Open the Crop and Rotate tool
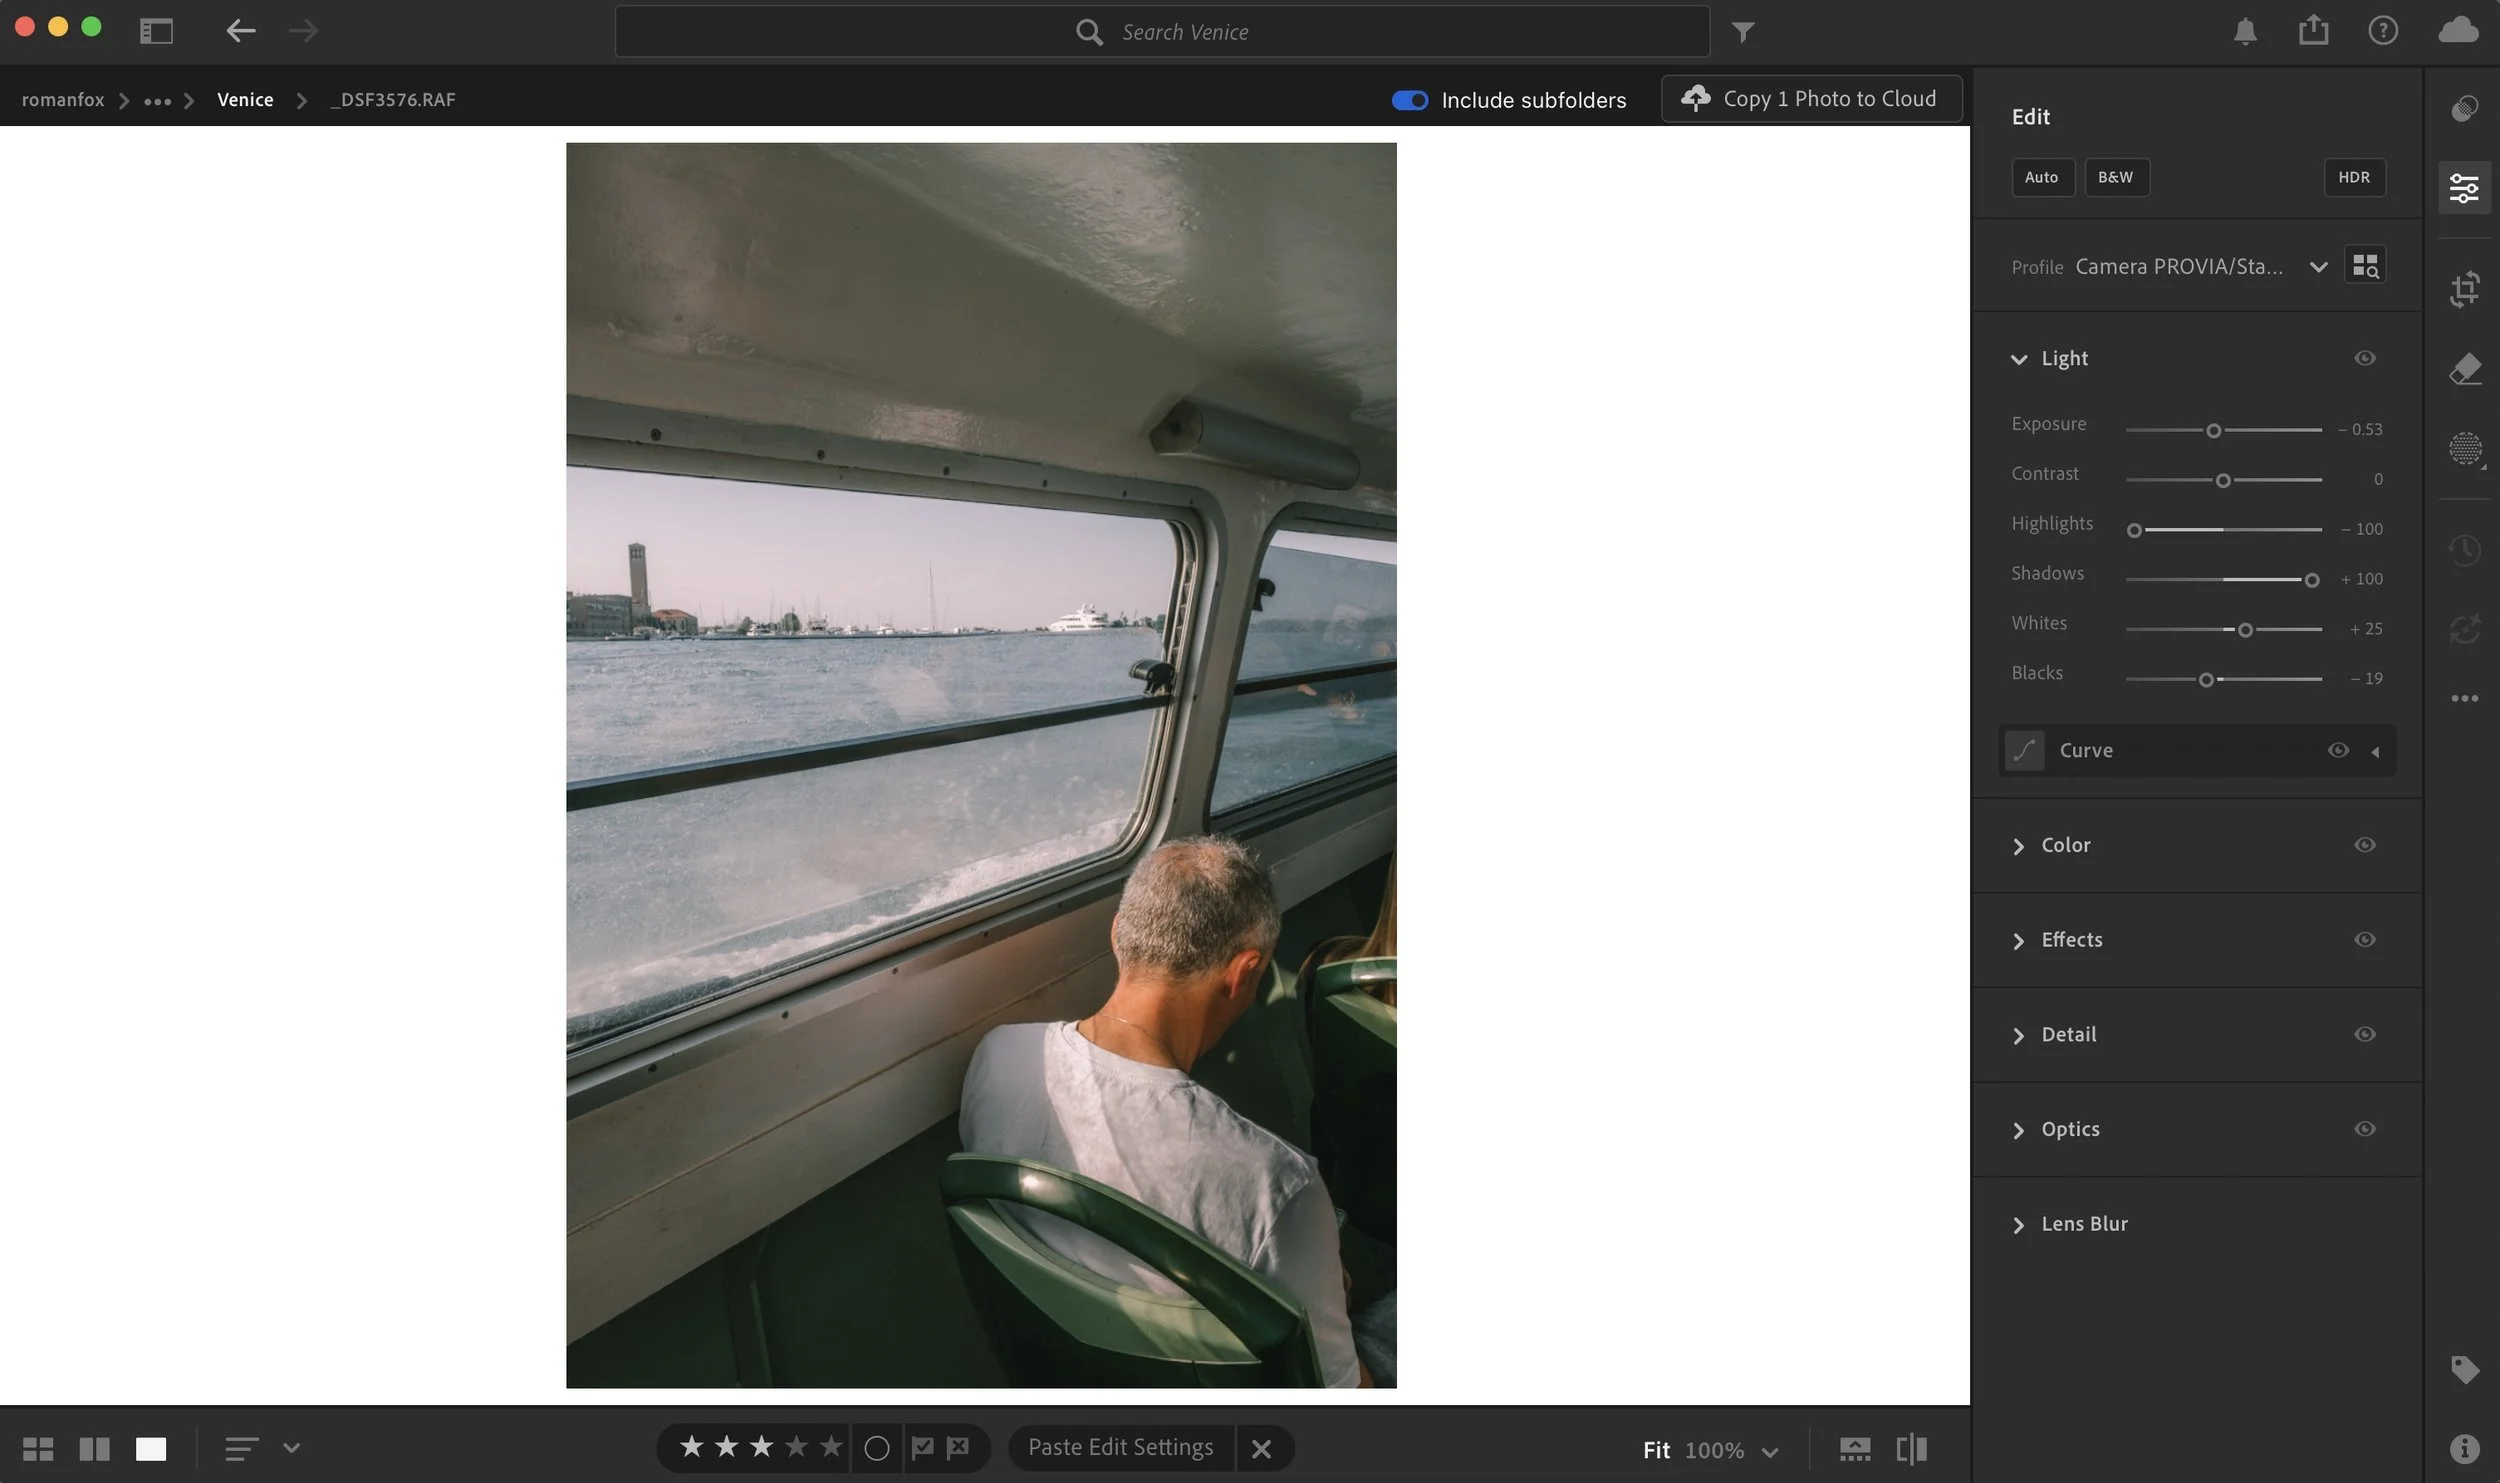 click(x=2464, y=289)
